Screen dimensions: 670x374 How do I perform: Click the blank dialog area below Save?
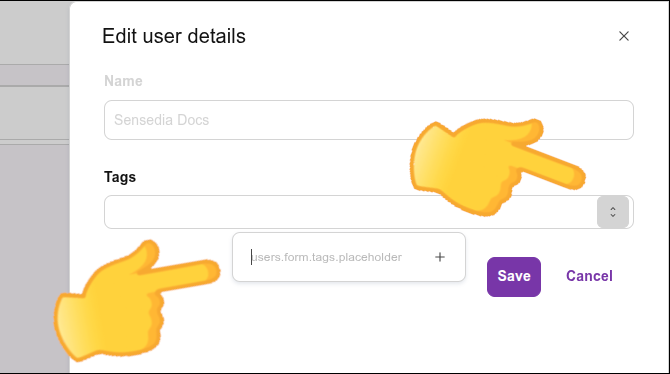click(x=514, y=333)
